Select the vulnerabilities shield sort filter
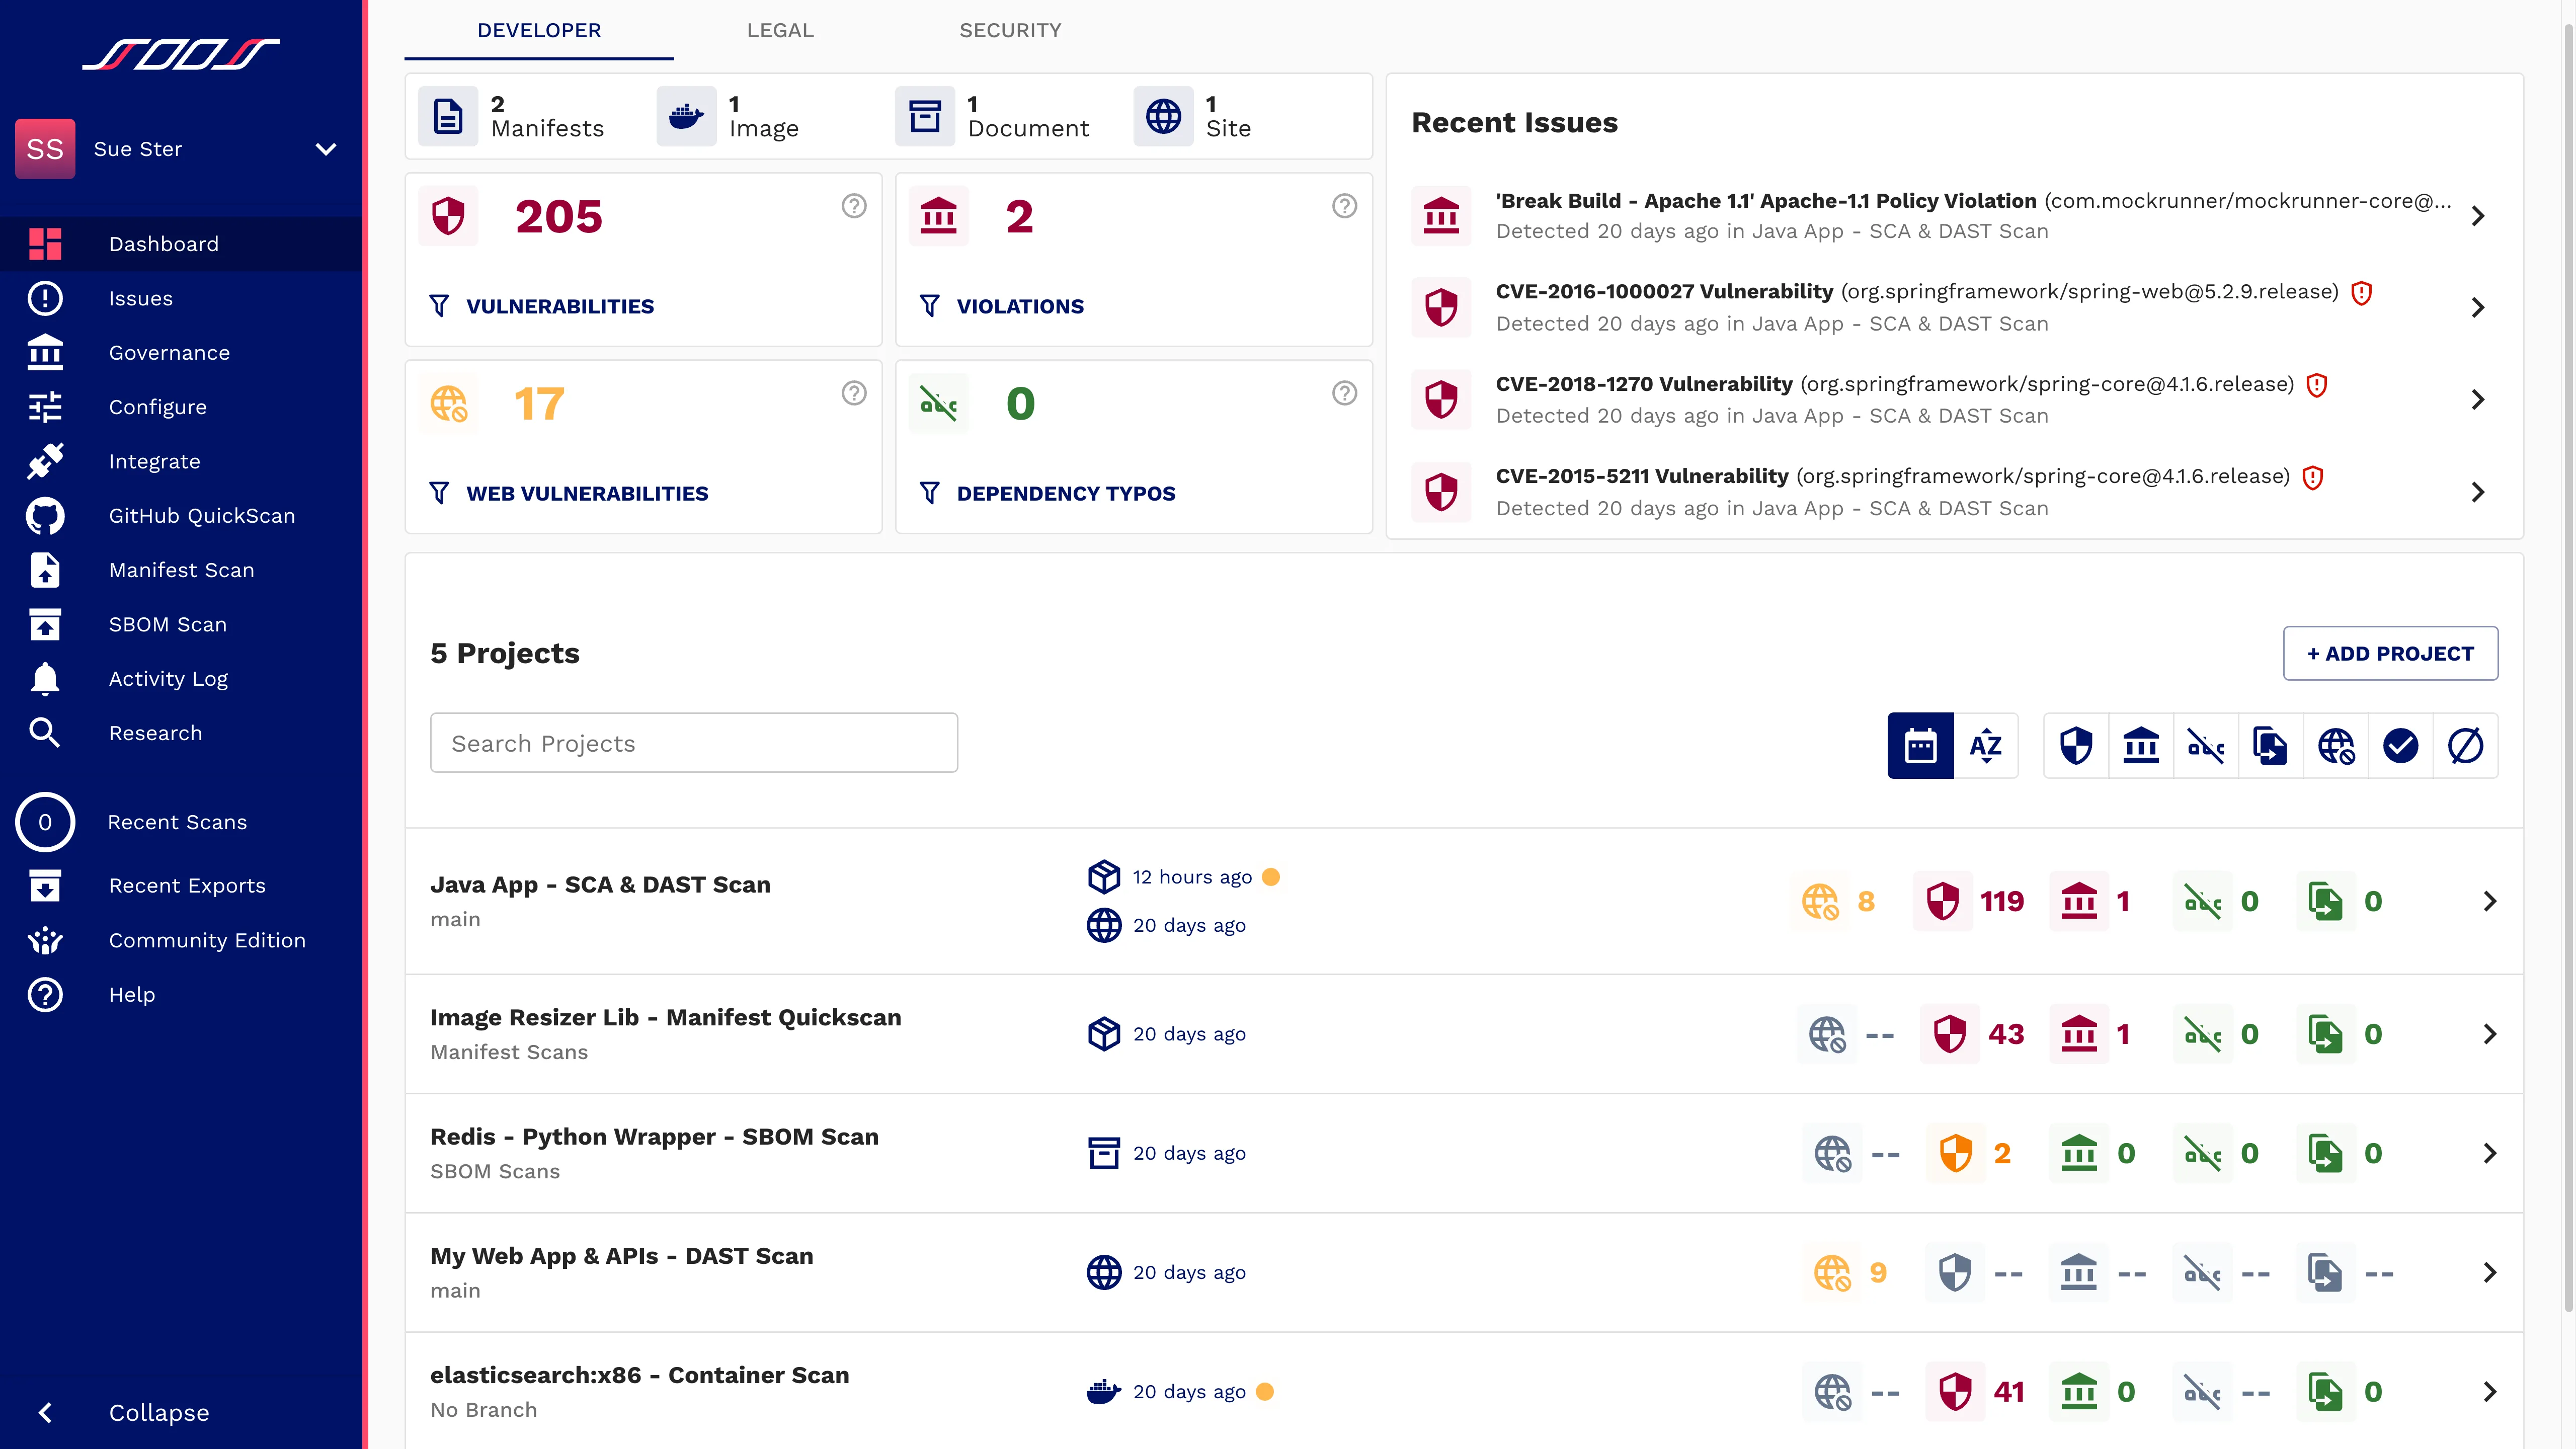Viewport: 2576px width, 1449px height. click(2075, 745)
